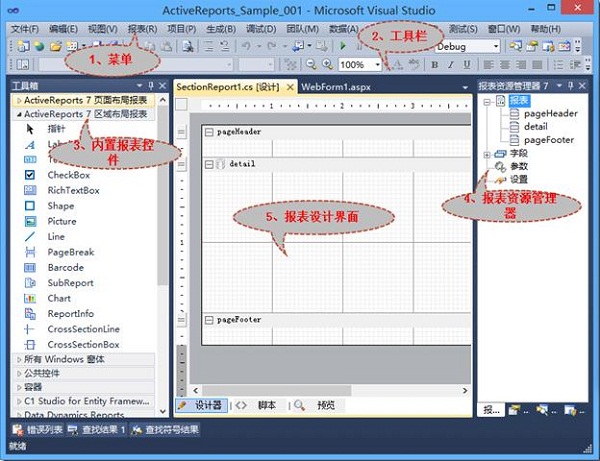This screenshot has width=600, height=461.
Task: Expand 所有 Windows 窗体 group
Action: point(19,360)
